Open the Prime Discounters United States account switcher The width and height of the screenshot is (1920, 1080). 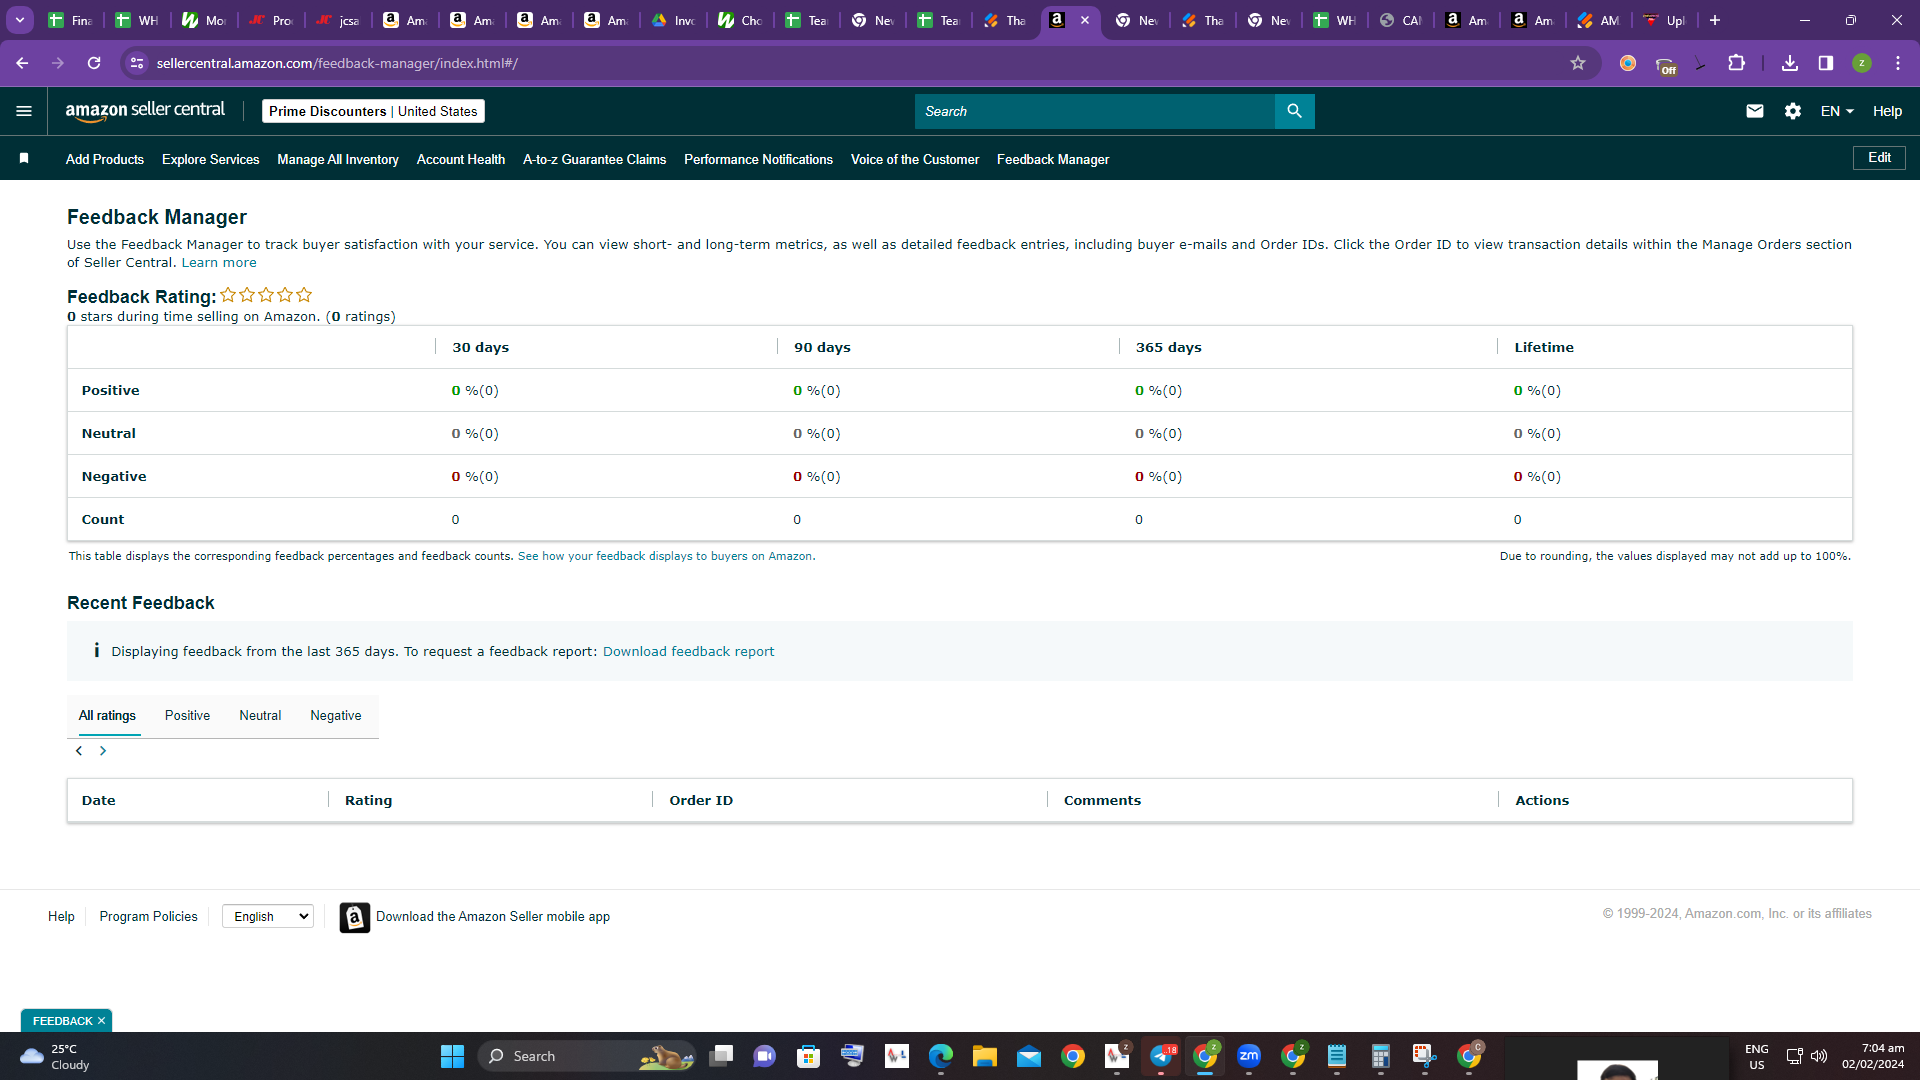click(x=373, y=111)
